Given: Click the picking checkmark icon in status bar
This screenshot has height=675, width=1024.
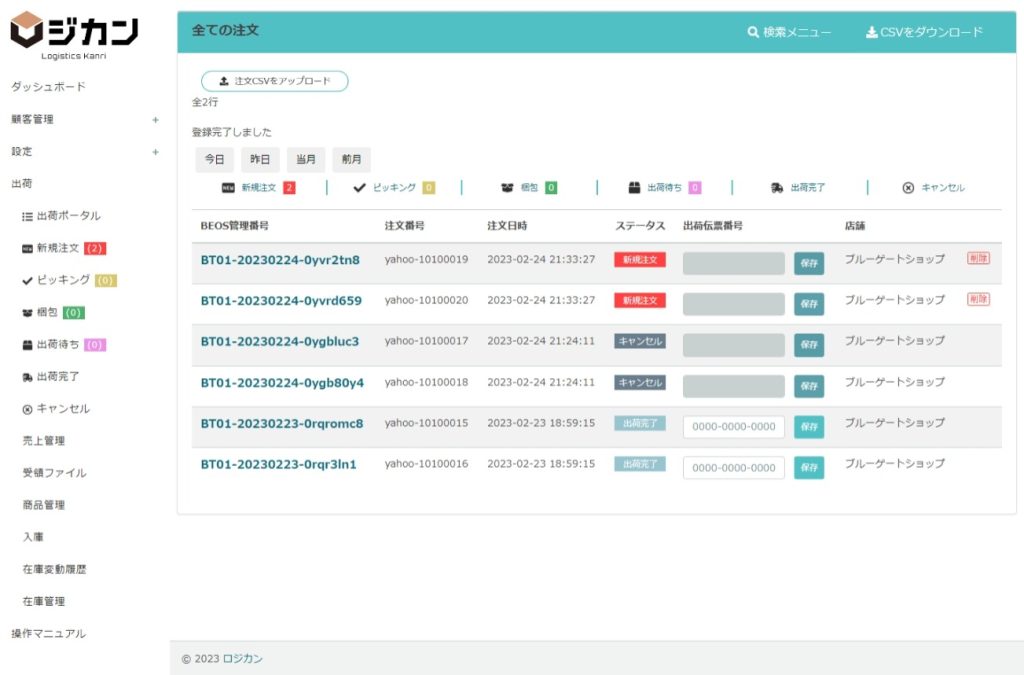Looking at the screenshot, I should [359, 187].
